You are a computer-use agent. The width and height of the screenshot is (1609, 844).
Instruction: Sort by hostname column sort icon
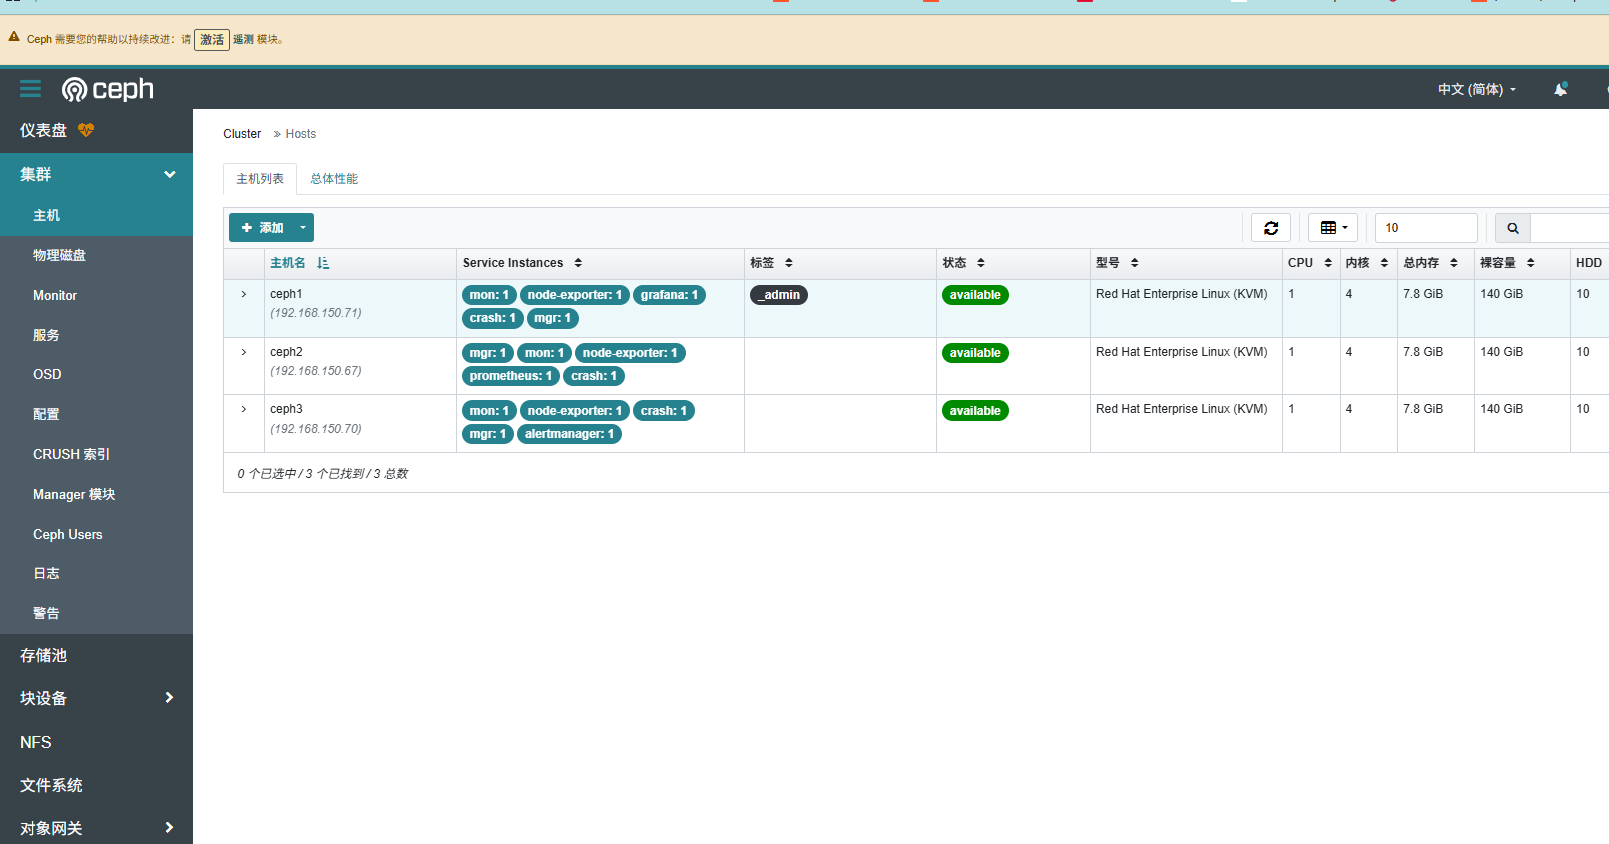(x=323, y=263)
